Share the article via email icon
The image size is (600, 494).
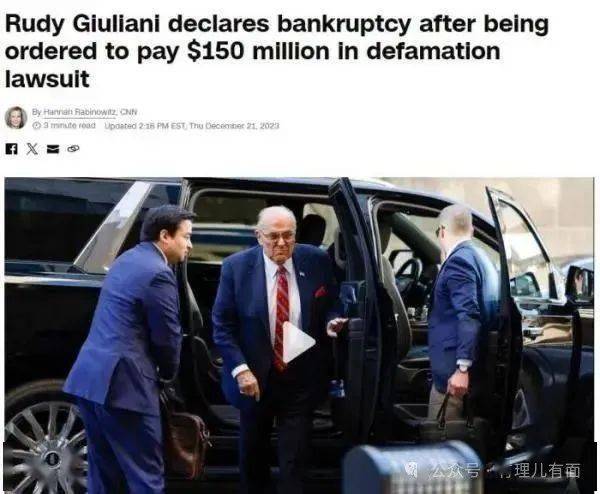(x=53, y=149)
